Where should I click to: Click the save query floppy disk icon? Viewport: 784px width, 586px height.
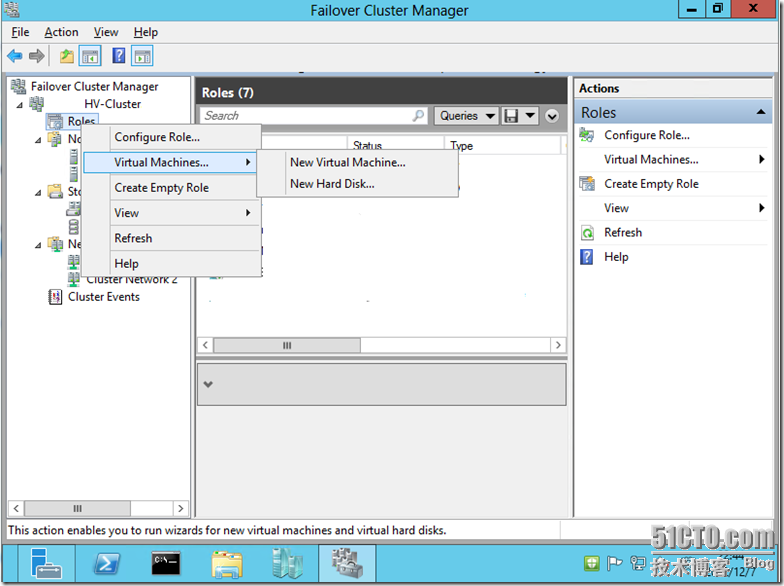(x=511, y=116)
